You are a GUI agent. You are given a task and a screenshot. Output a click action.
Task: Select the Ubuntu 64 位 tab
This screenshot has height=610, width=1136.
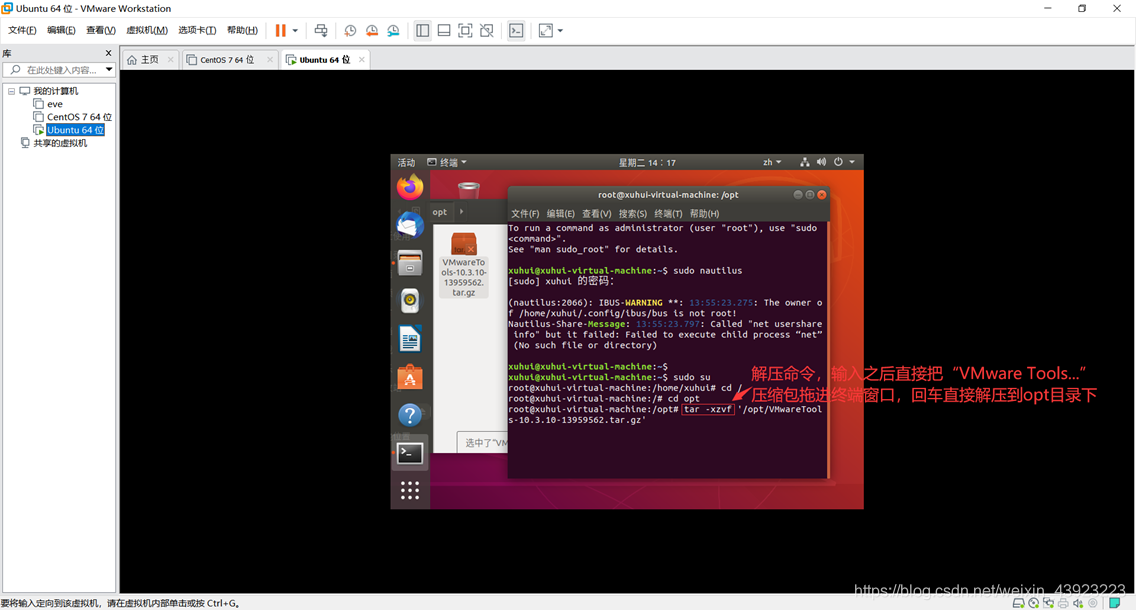pos(325,59)
